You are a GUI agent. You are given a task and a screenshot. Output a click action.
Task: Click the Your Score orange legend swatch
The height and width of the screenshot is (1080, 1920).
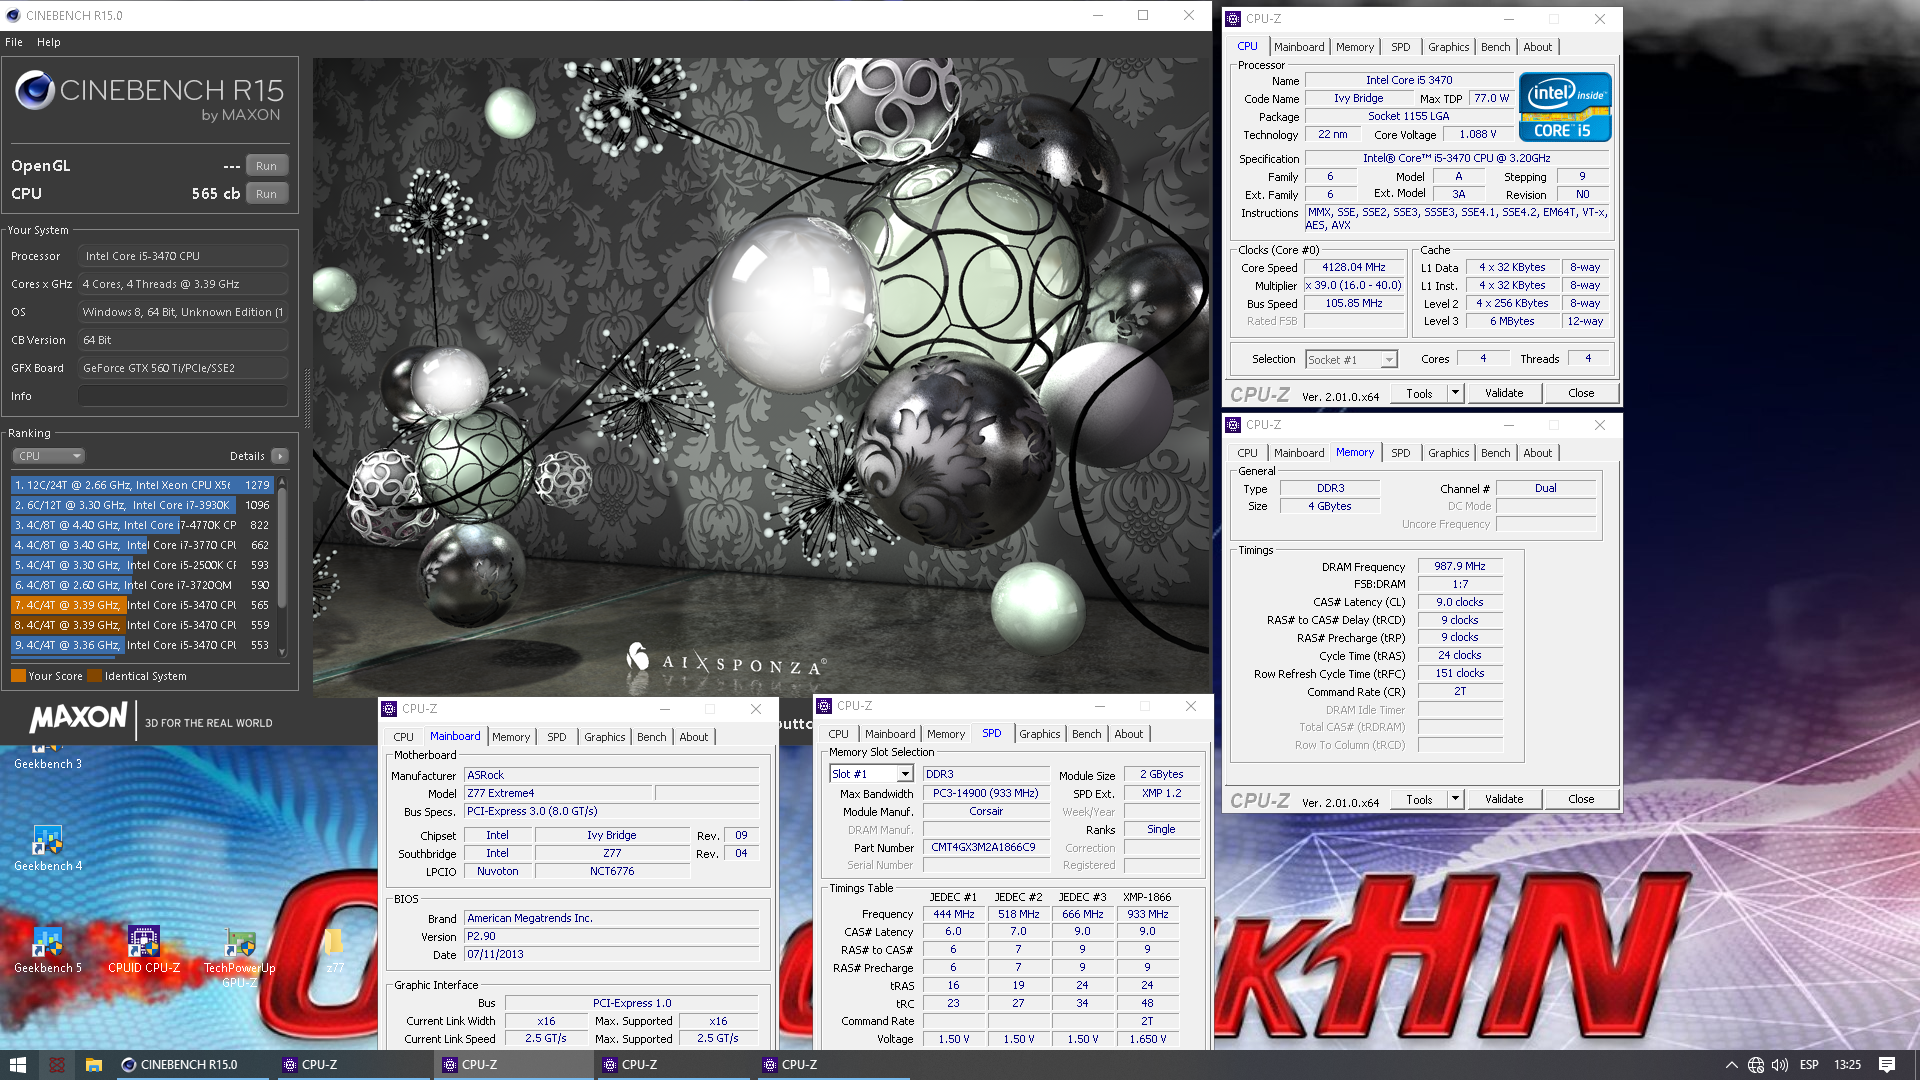tap(18, 676)
